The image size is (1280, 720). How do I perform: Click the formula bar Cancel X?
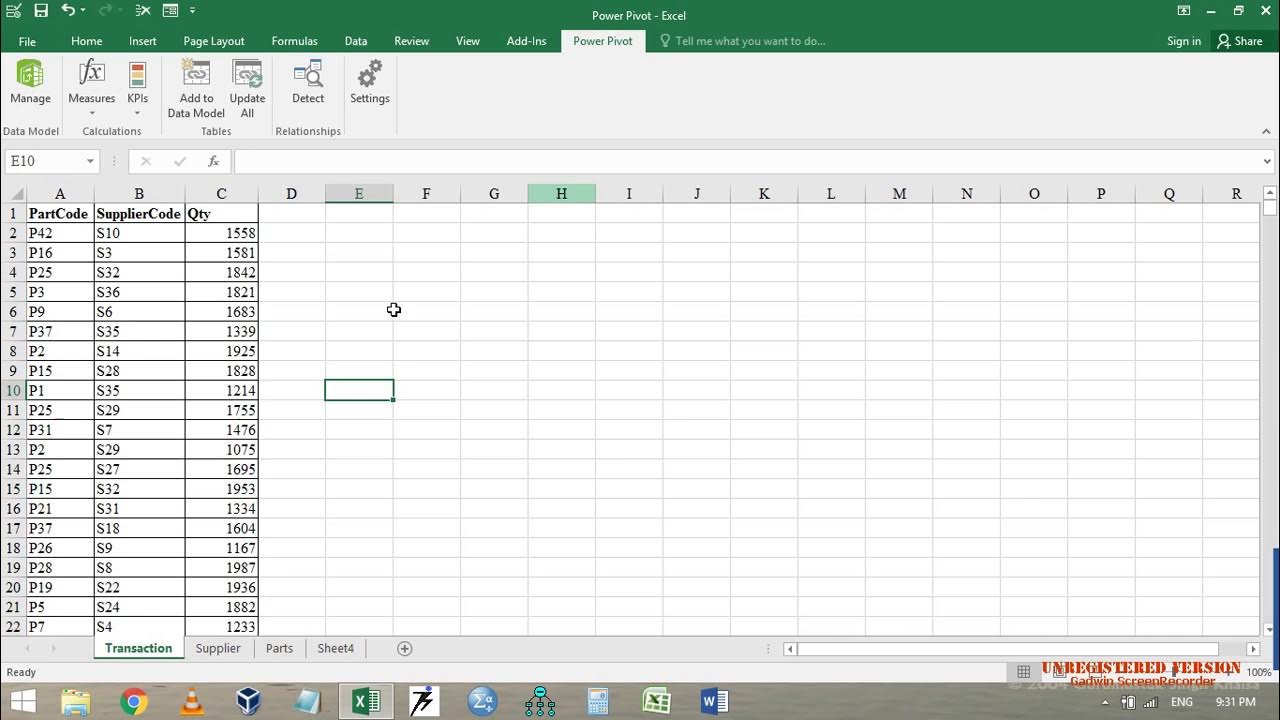[x=146, y=161]
